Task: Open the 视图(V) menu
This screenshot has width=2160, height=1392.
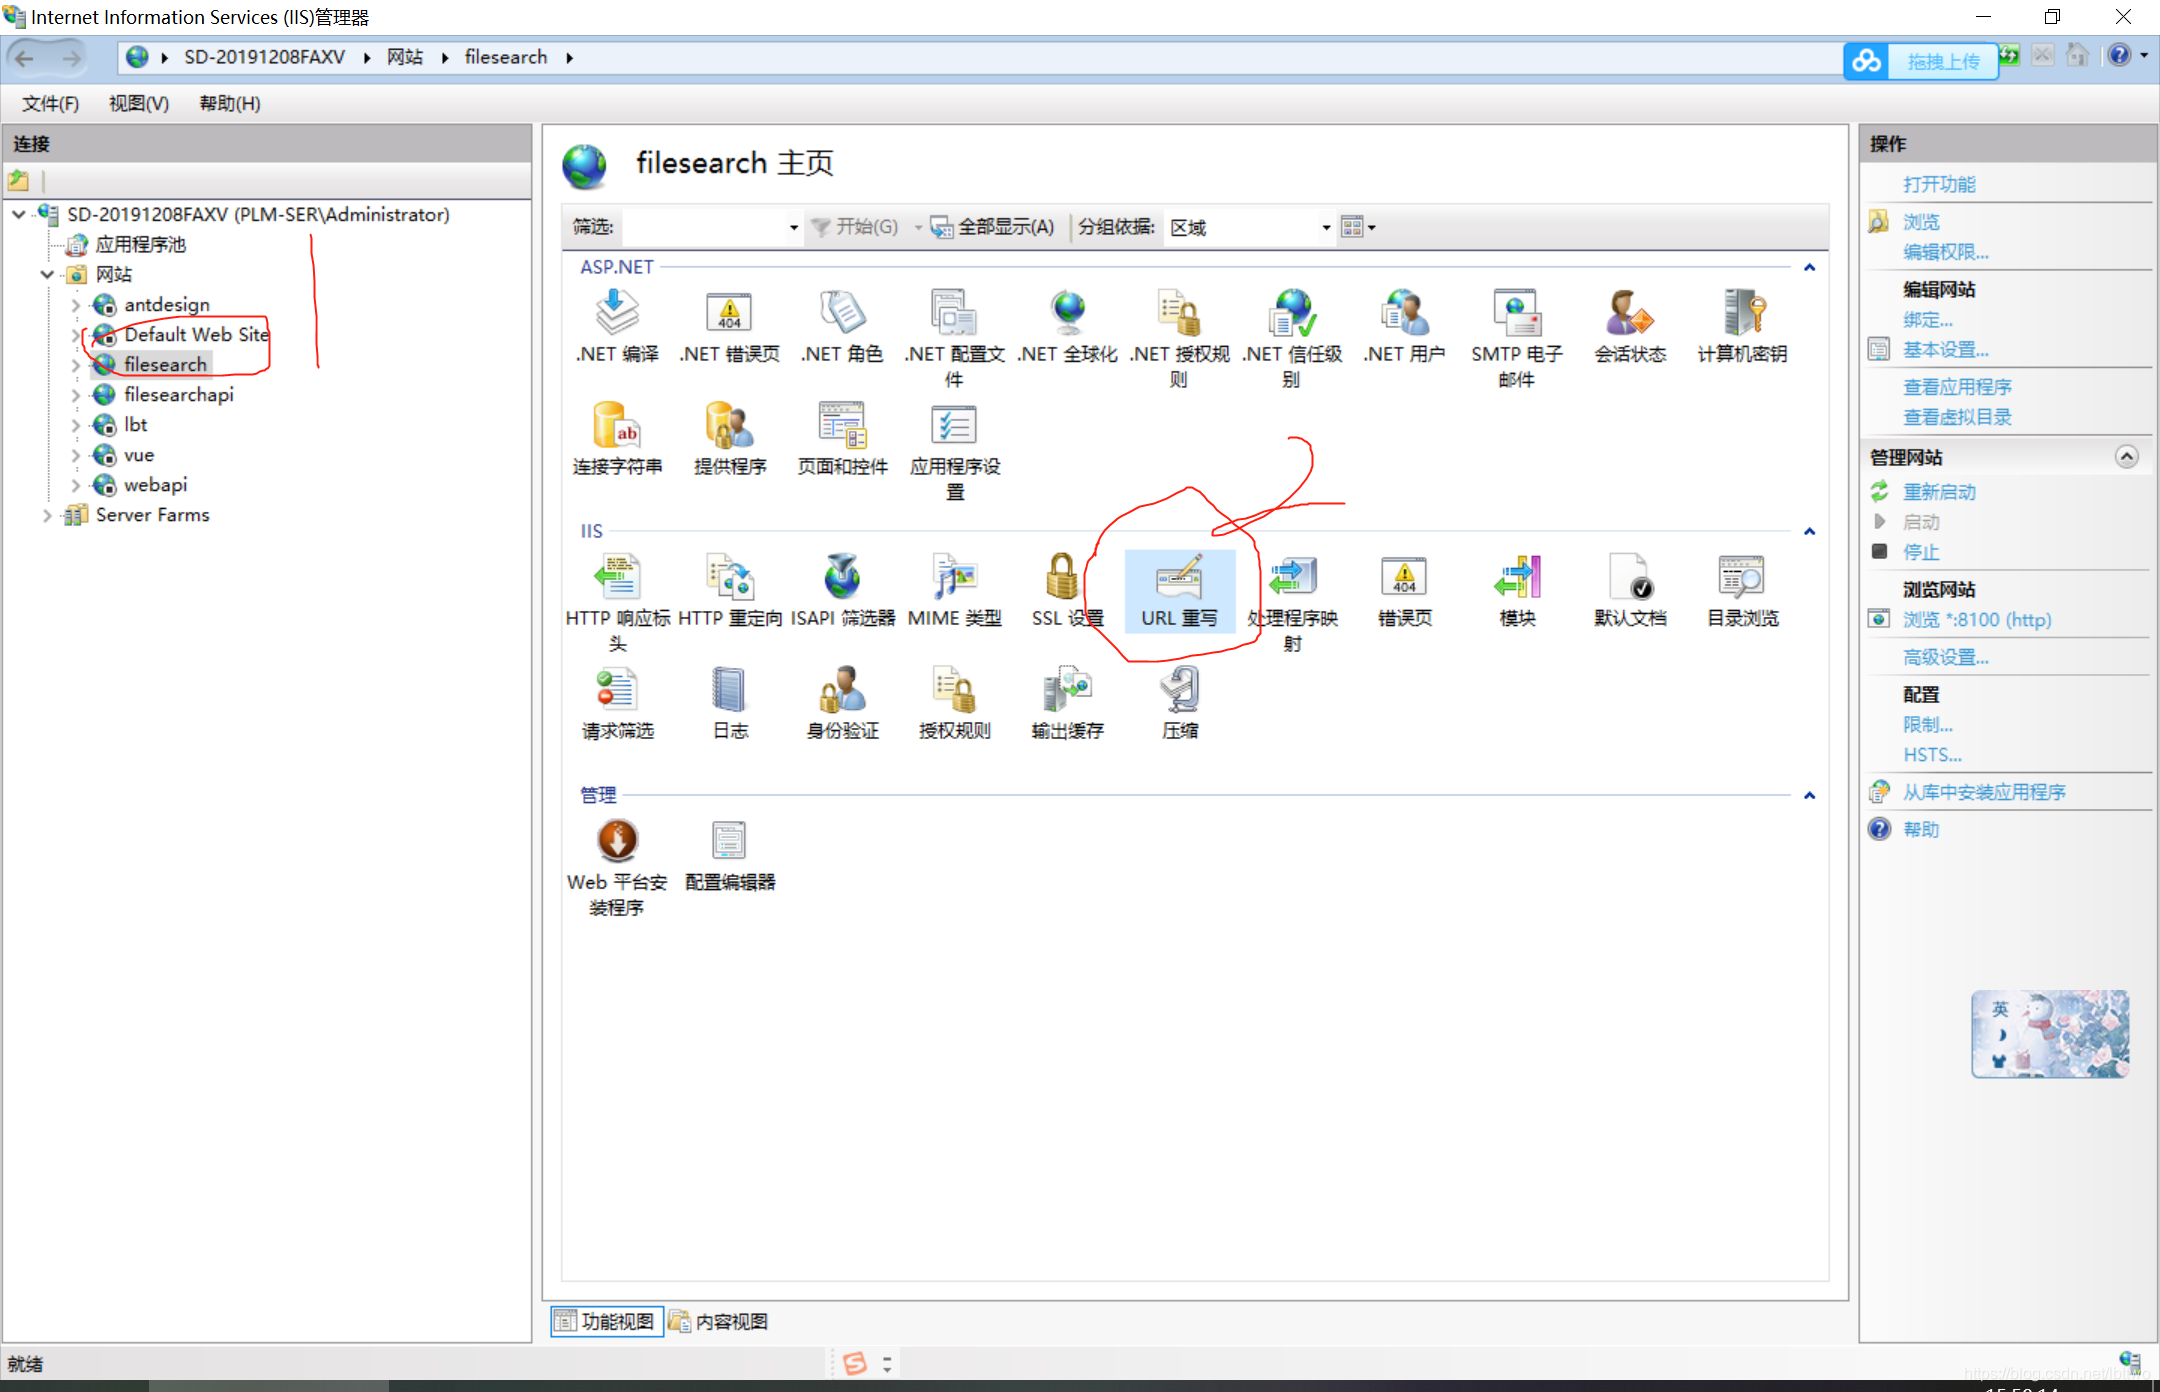Action: [139, 103]
